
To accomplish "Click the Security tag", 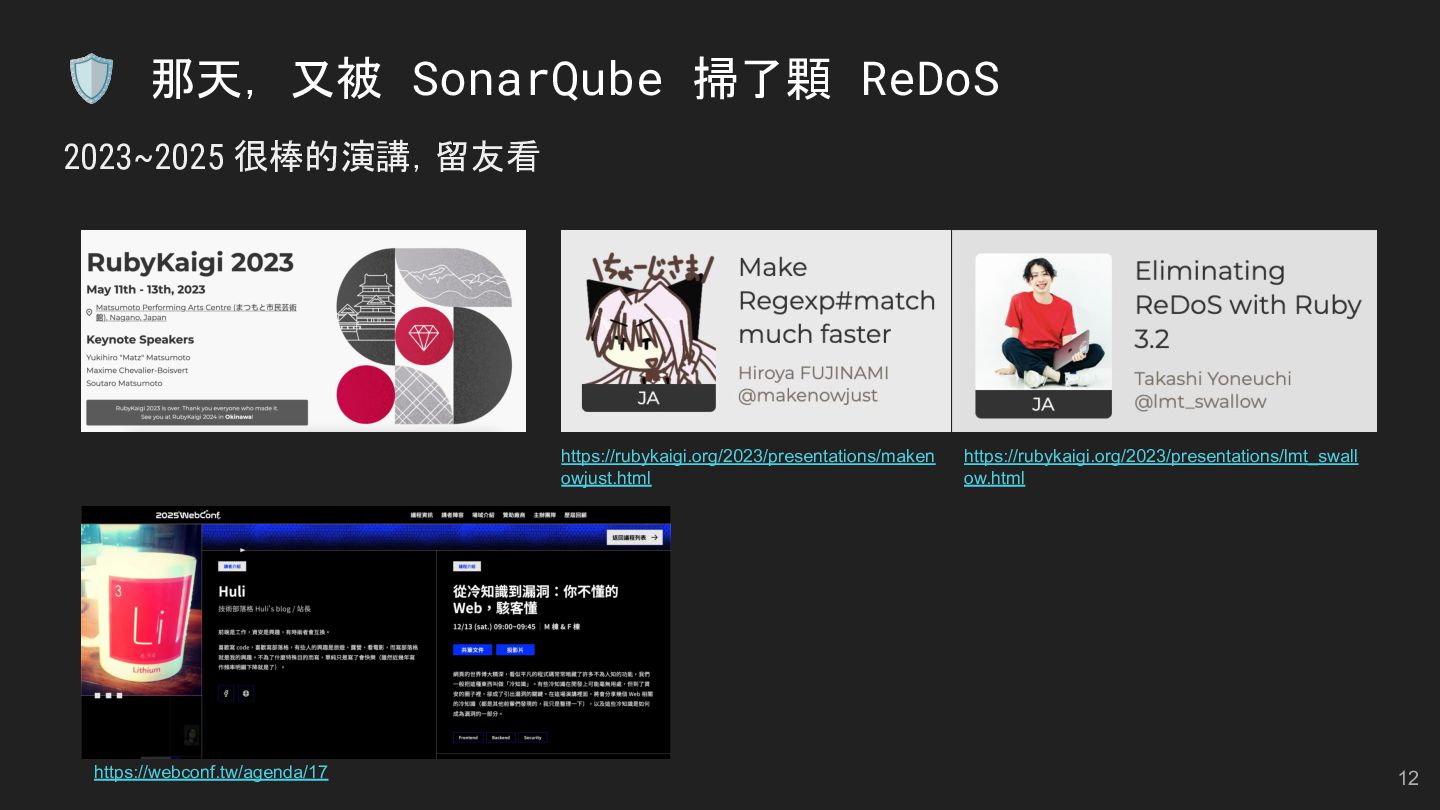I will (533, 738).
